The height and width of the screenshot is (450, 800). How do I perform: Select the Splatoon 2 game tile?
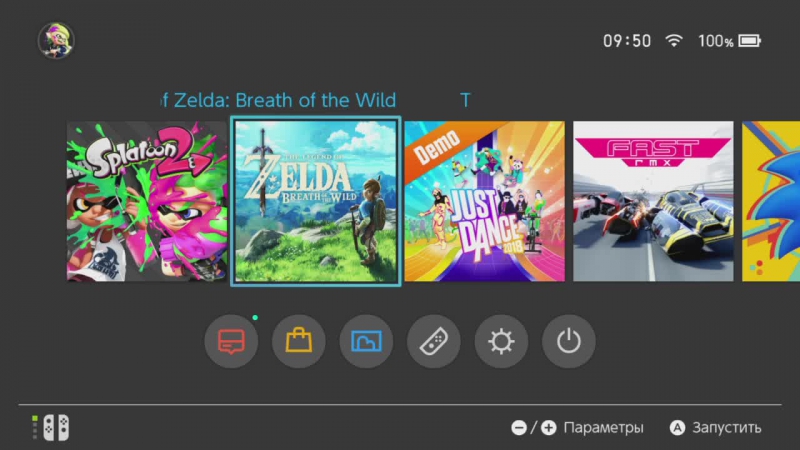(x=147, y=201)
